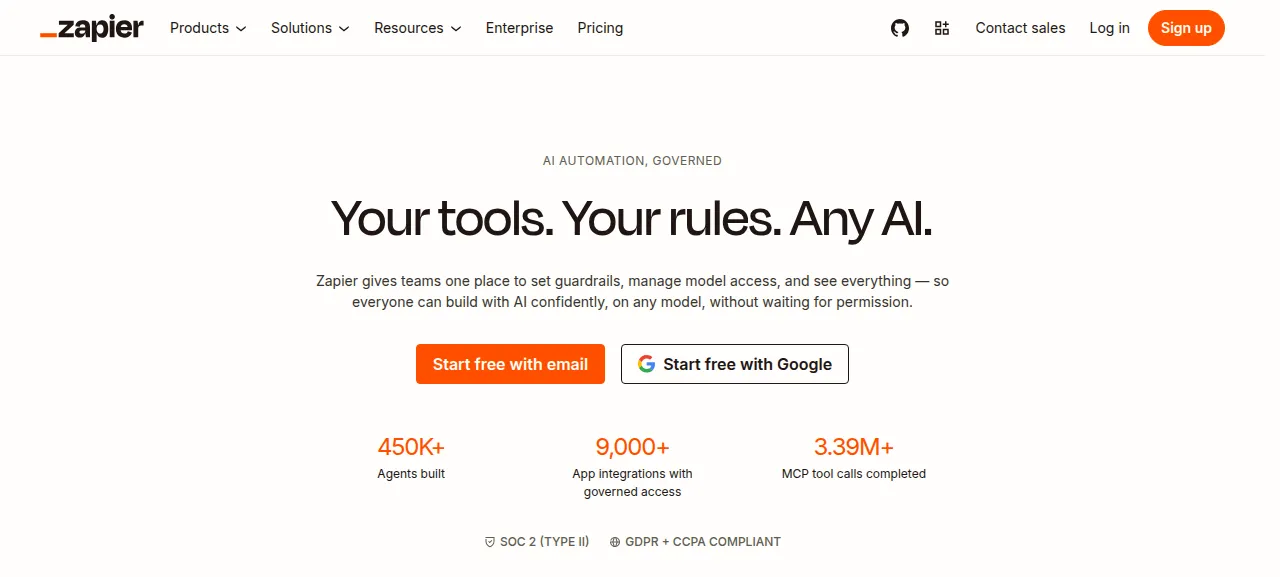Expand the Products dropdown menu

(208, 28)
